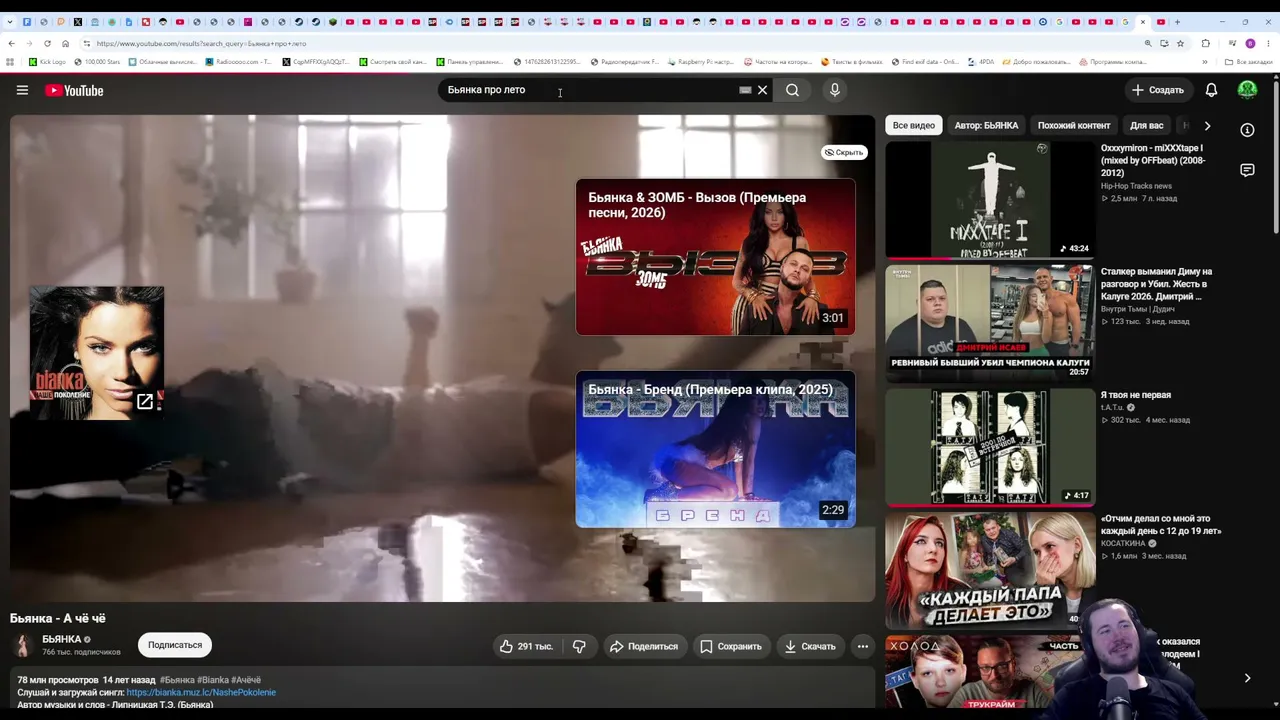Open the three-dot more actions menu under video
The height and width of the screenshot is (720, 1280).
[x=863, y=646]
